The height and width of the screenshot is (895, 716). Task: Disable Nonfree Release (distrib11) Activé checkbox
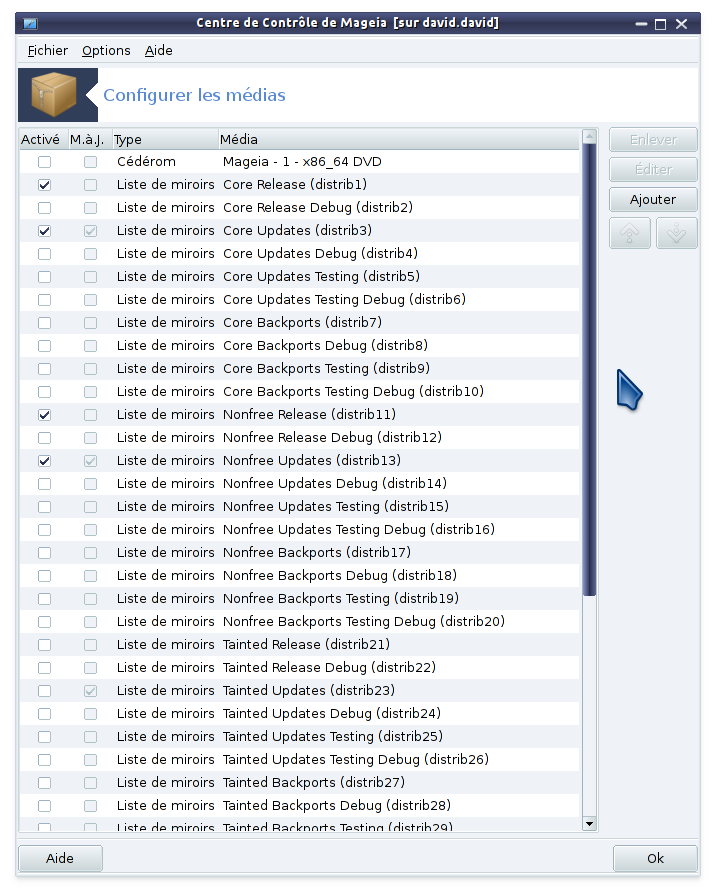coord(45,415)
